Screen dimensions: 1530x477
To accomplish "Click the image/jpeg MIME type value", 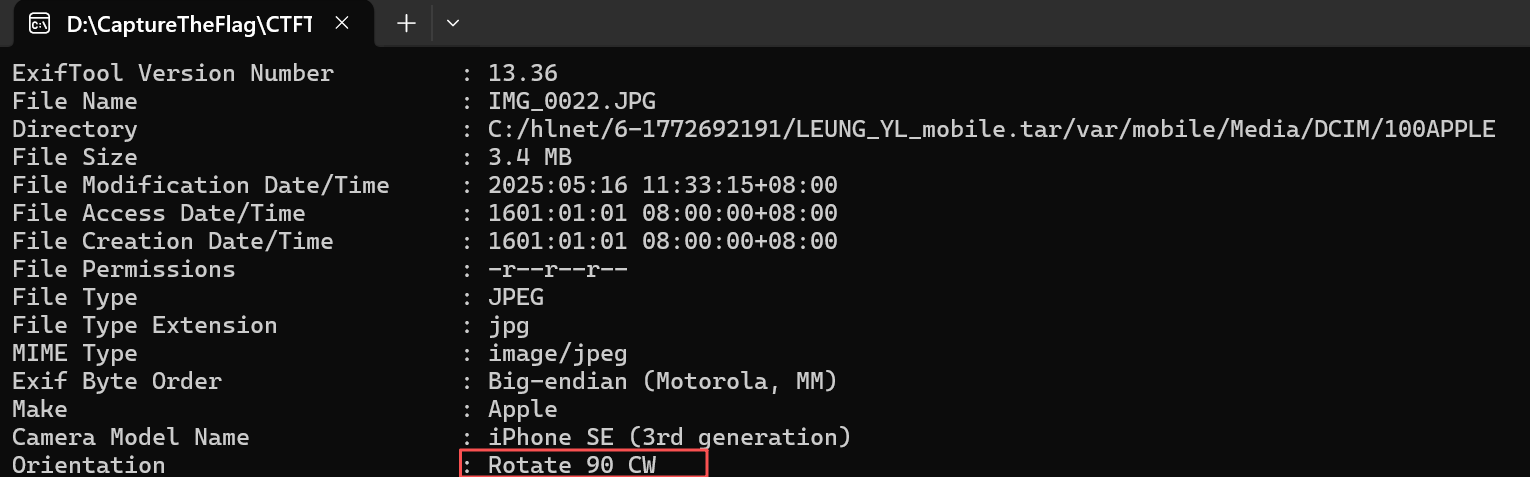I will click(x=558, y=353).
